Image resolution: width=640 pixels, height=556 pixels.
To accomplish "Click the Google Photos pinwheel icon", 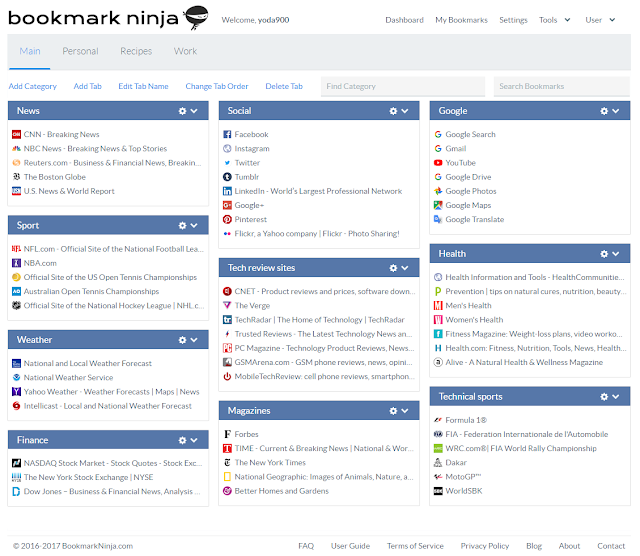I will (x=438, y=191).
